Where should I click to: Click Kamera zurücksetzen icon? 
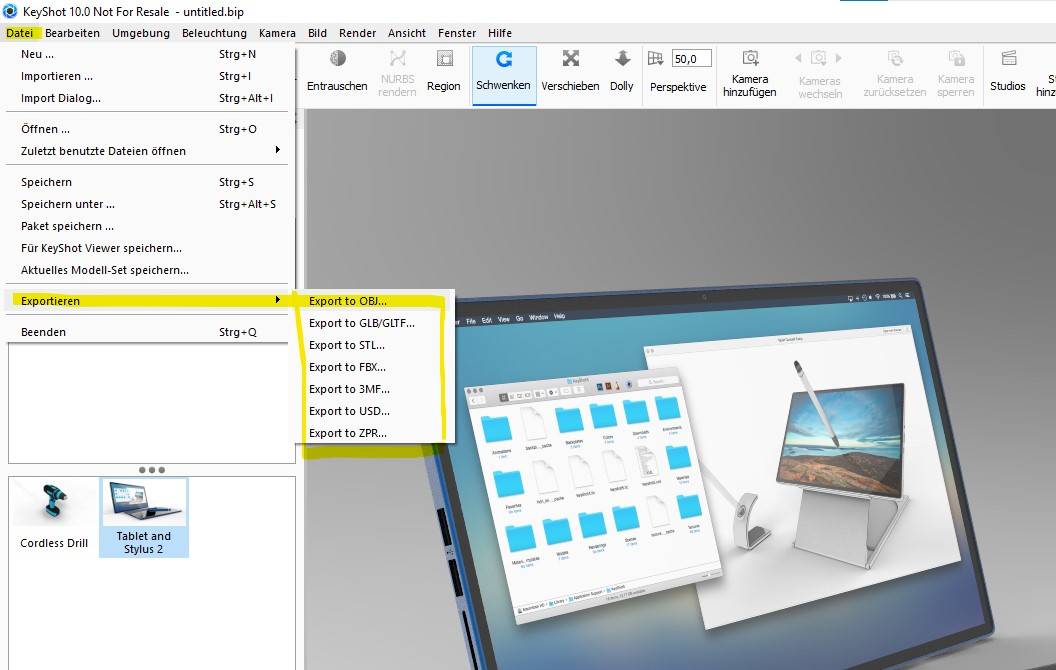[x=895, y=58]
